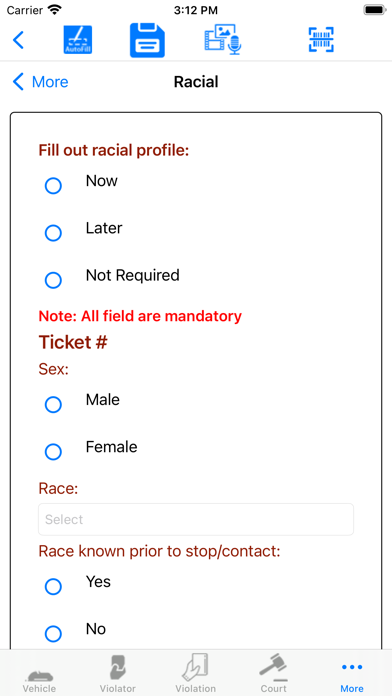This screenshot has height=696, width=392.
Task: Save the ticket with floppy disk icon
Action: [x=147, y=40]
